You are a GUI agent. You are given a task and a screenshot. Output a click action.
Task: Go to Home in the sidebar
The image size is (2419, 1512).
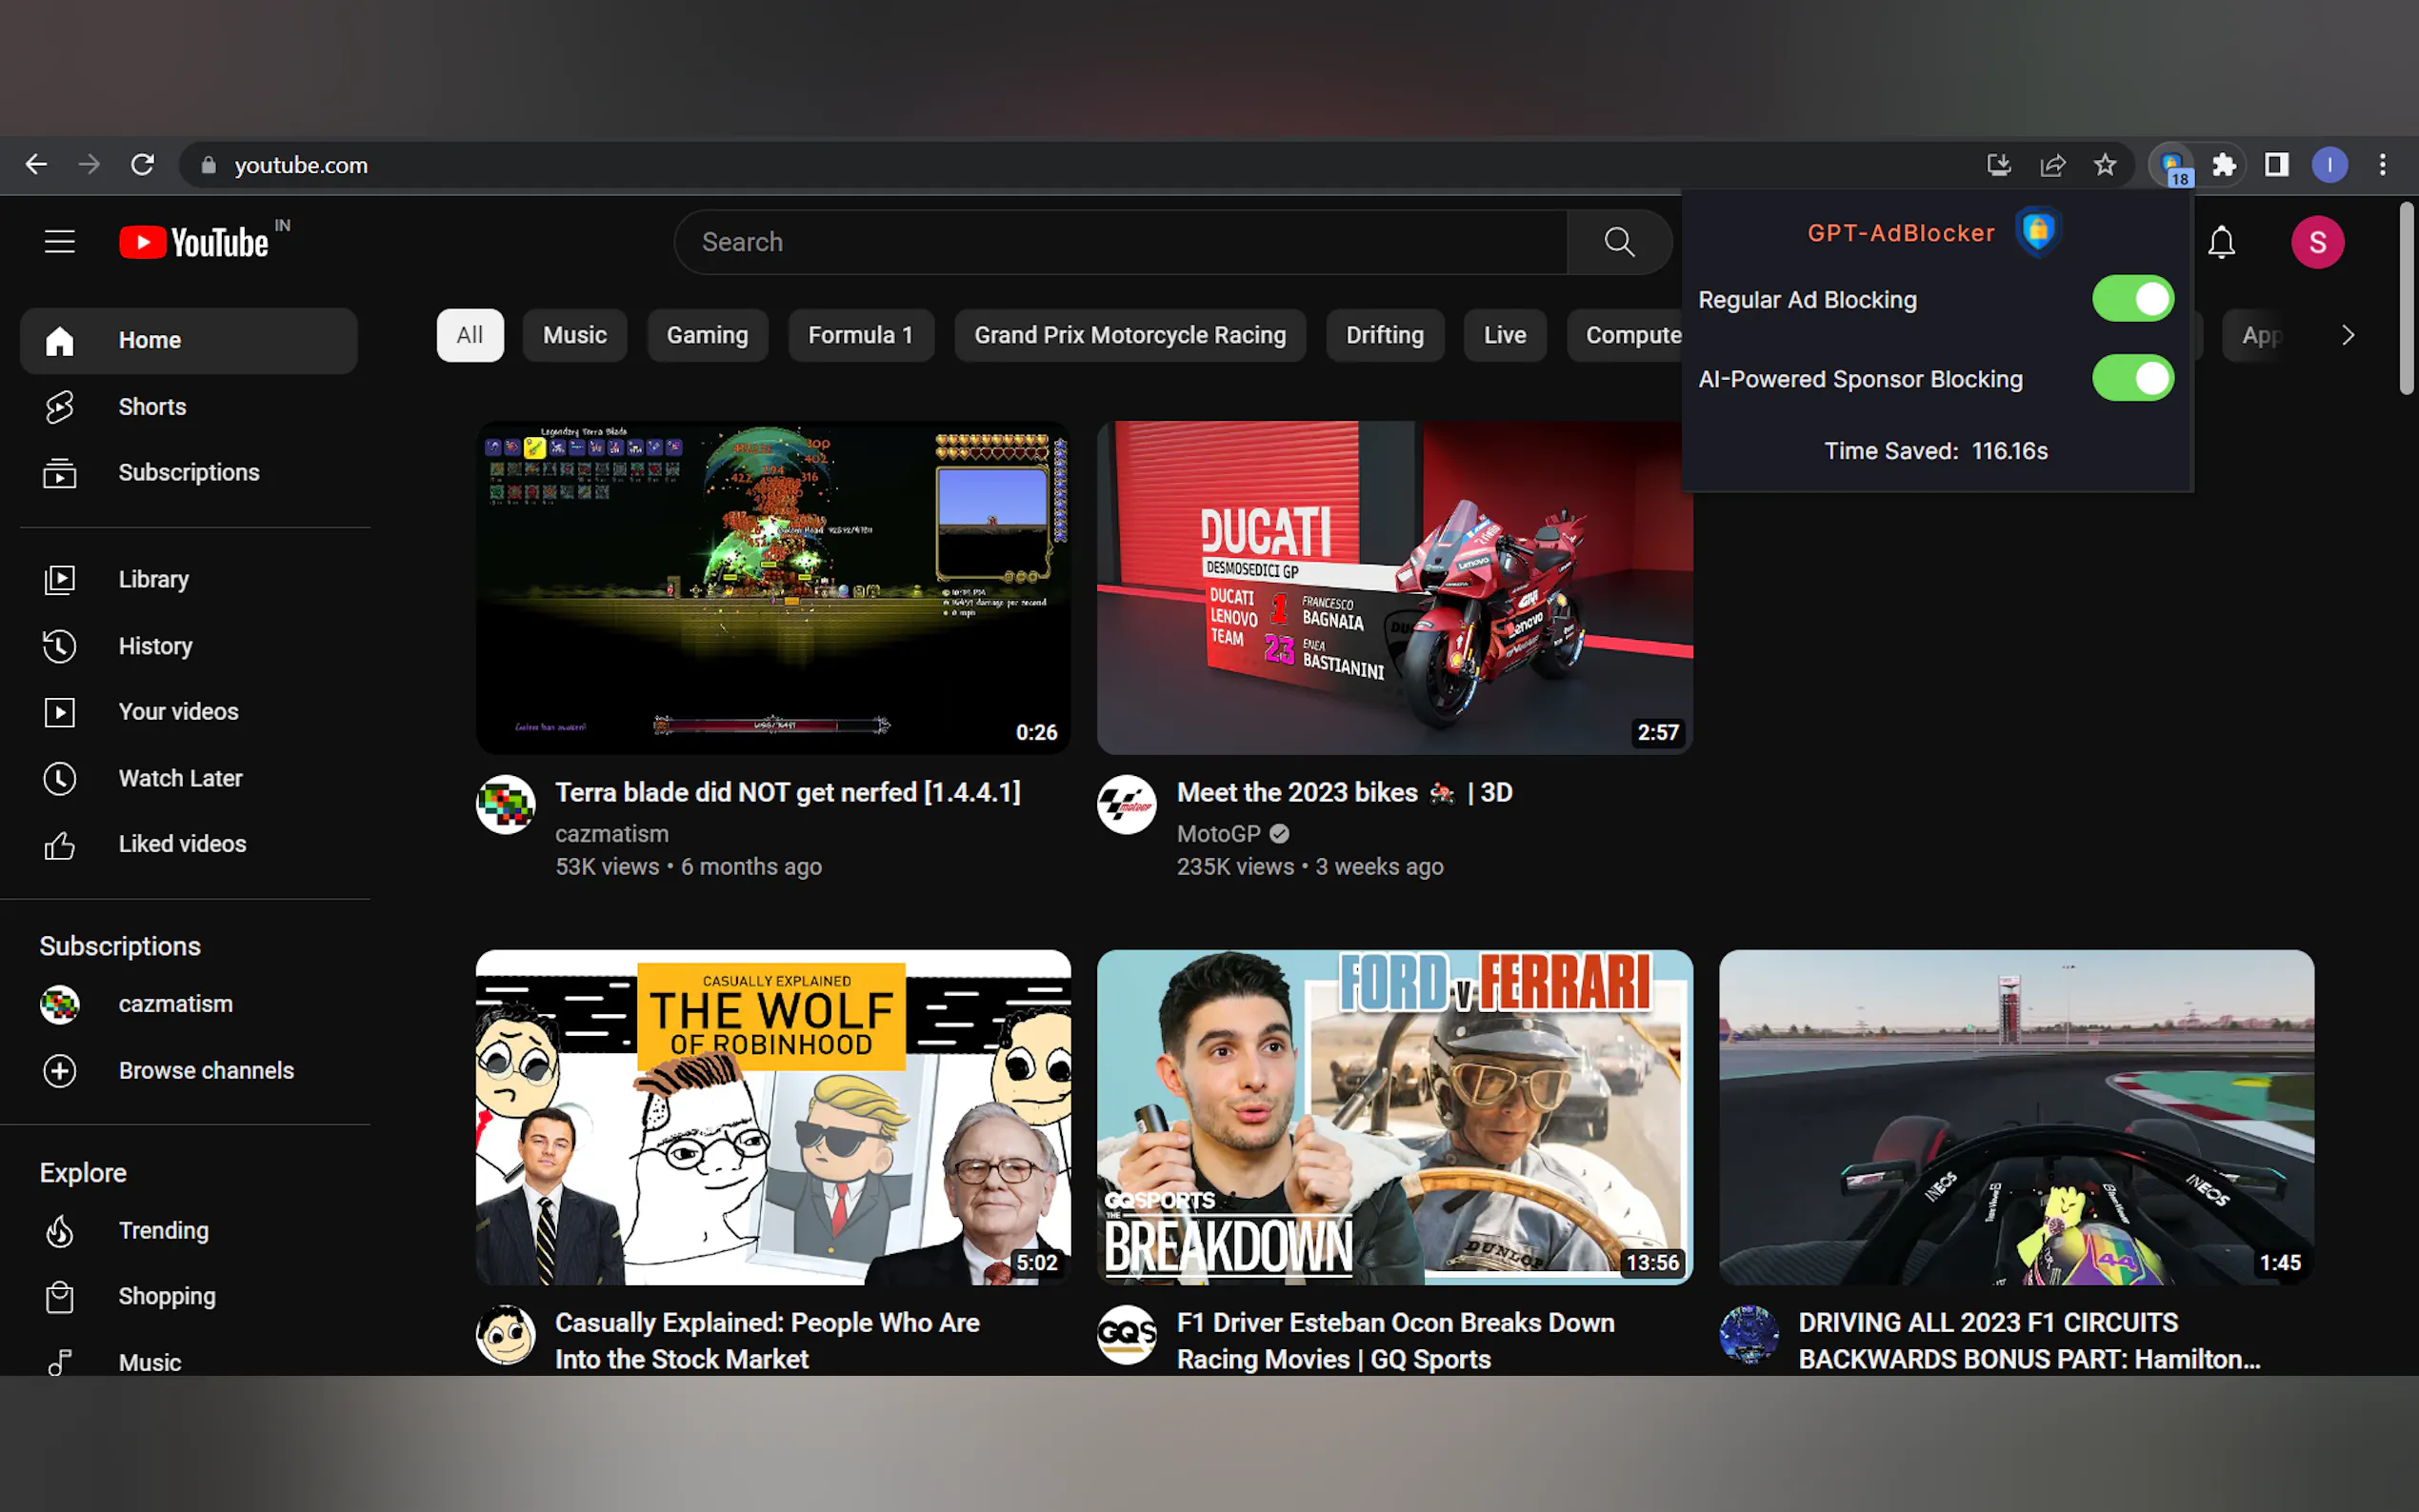[149, 340]
